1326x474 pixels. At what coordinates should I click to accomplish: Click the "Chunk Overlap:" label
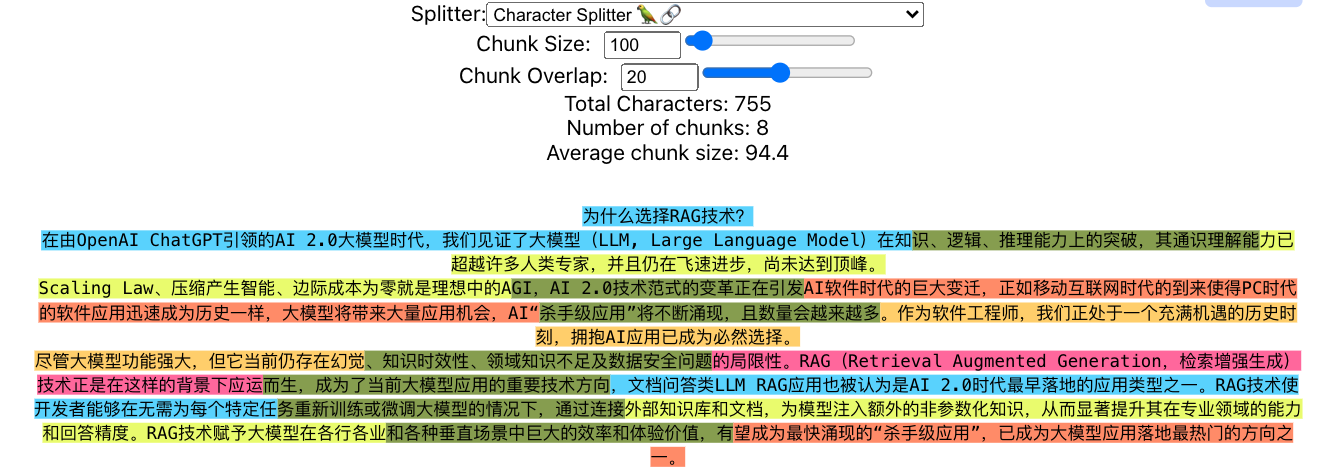[x=533, y=77]
